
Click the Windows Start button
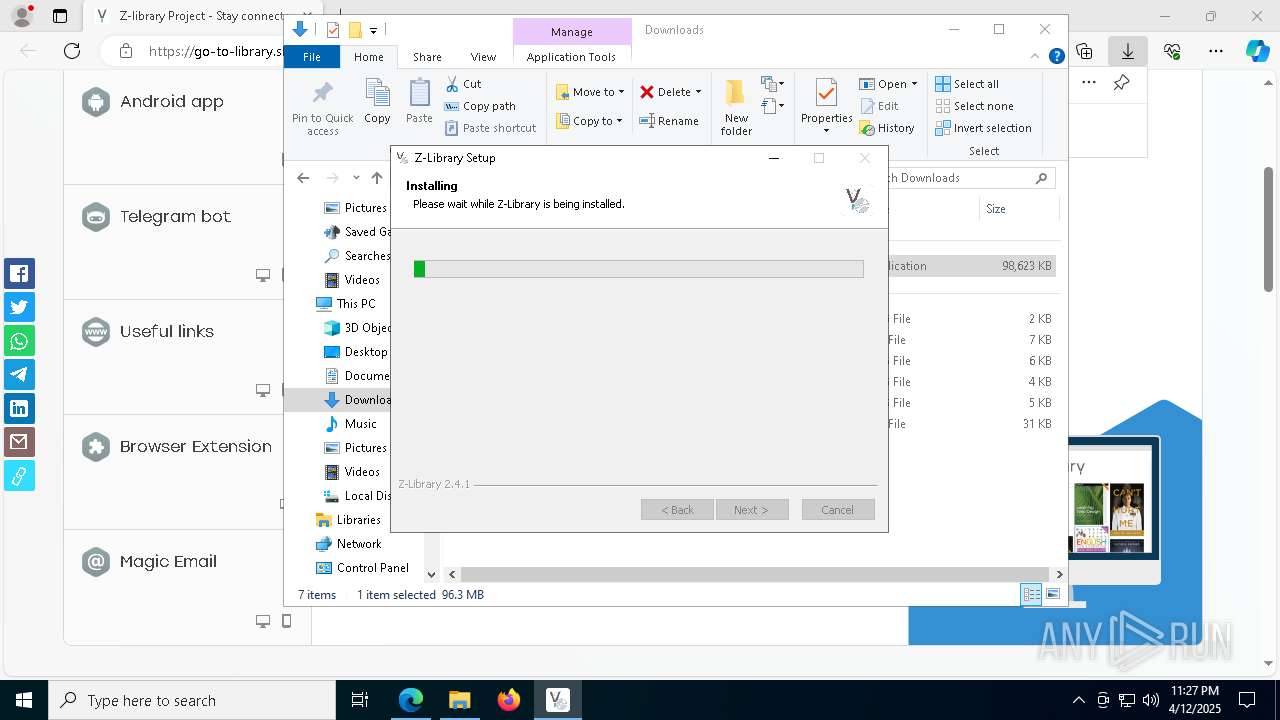[23, 700]
